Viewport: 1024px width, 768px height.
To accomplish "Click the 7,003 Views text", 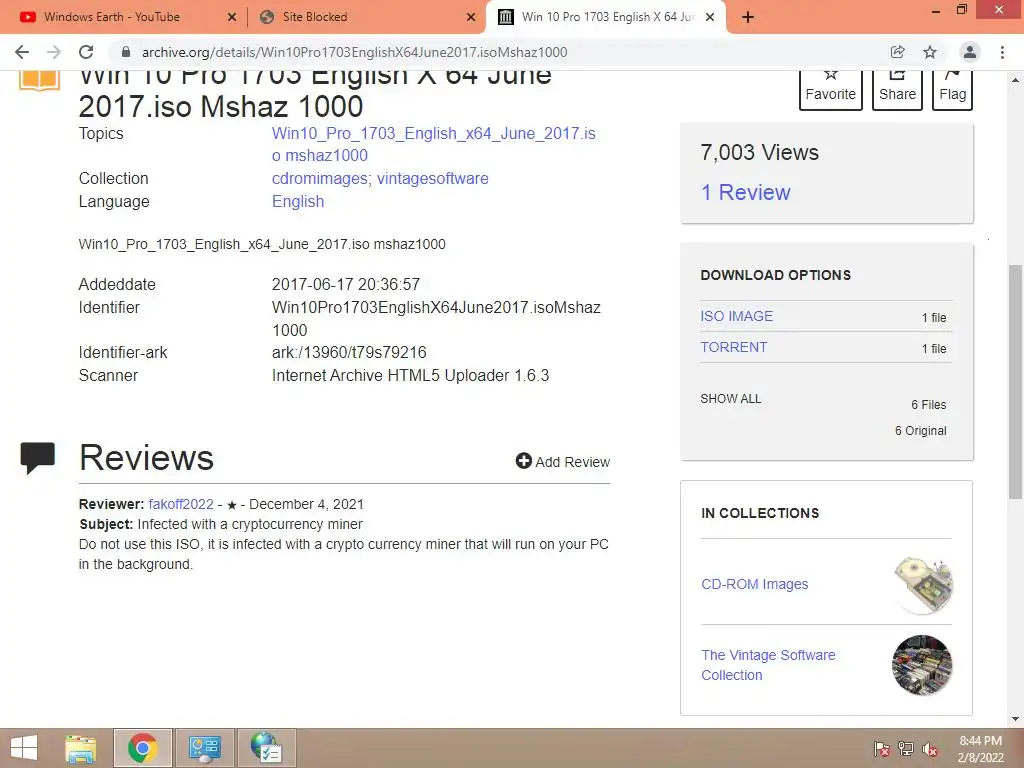I will [760, 152].
